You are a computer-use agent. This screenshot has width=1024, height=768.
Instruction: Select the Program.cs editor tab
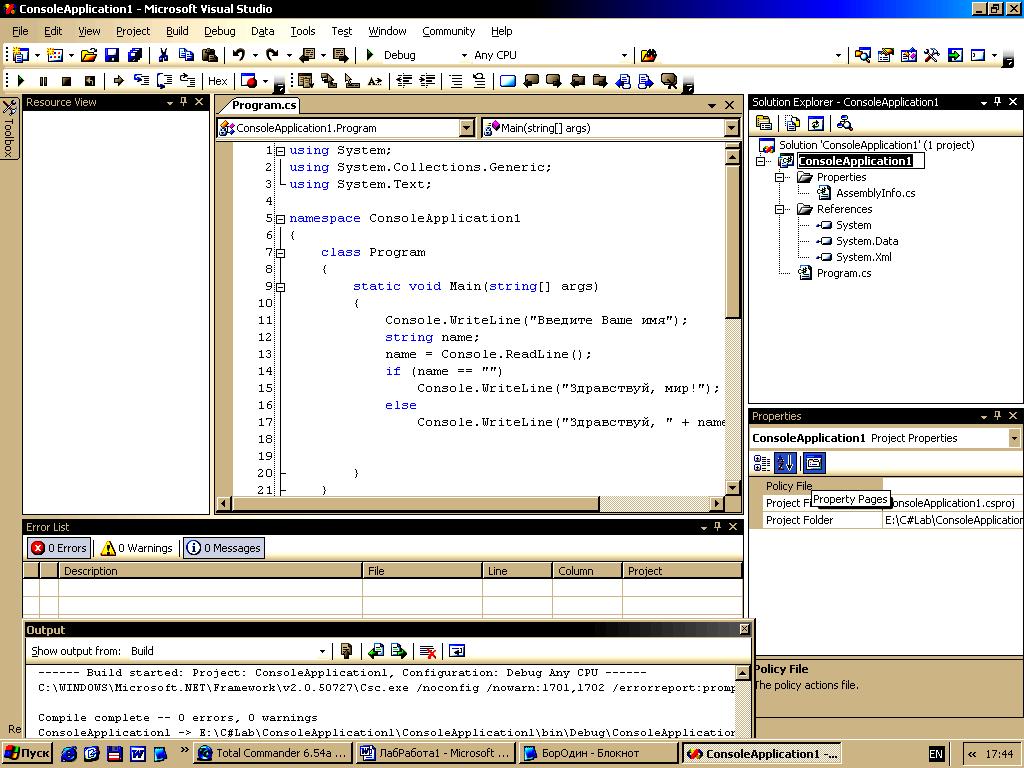pos(264,105)
